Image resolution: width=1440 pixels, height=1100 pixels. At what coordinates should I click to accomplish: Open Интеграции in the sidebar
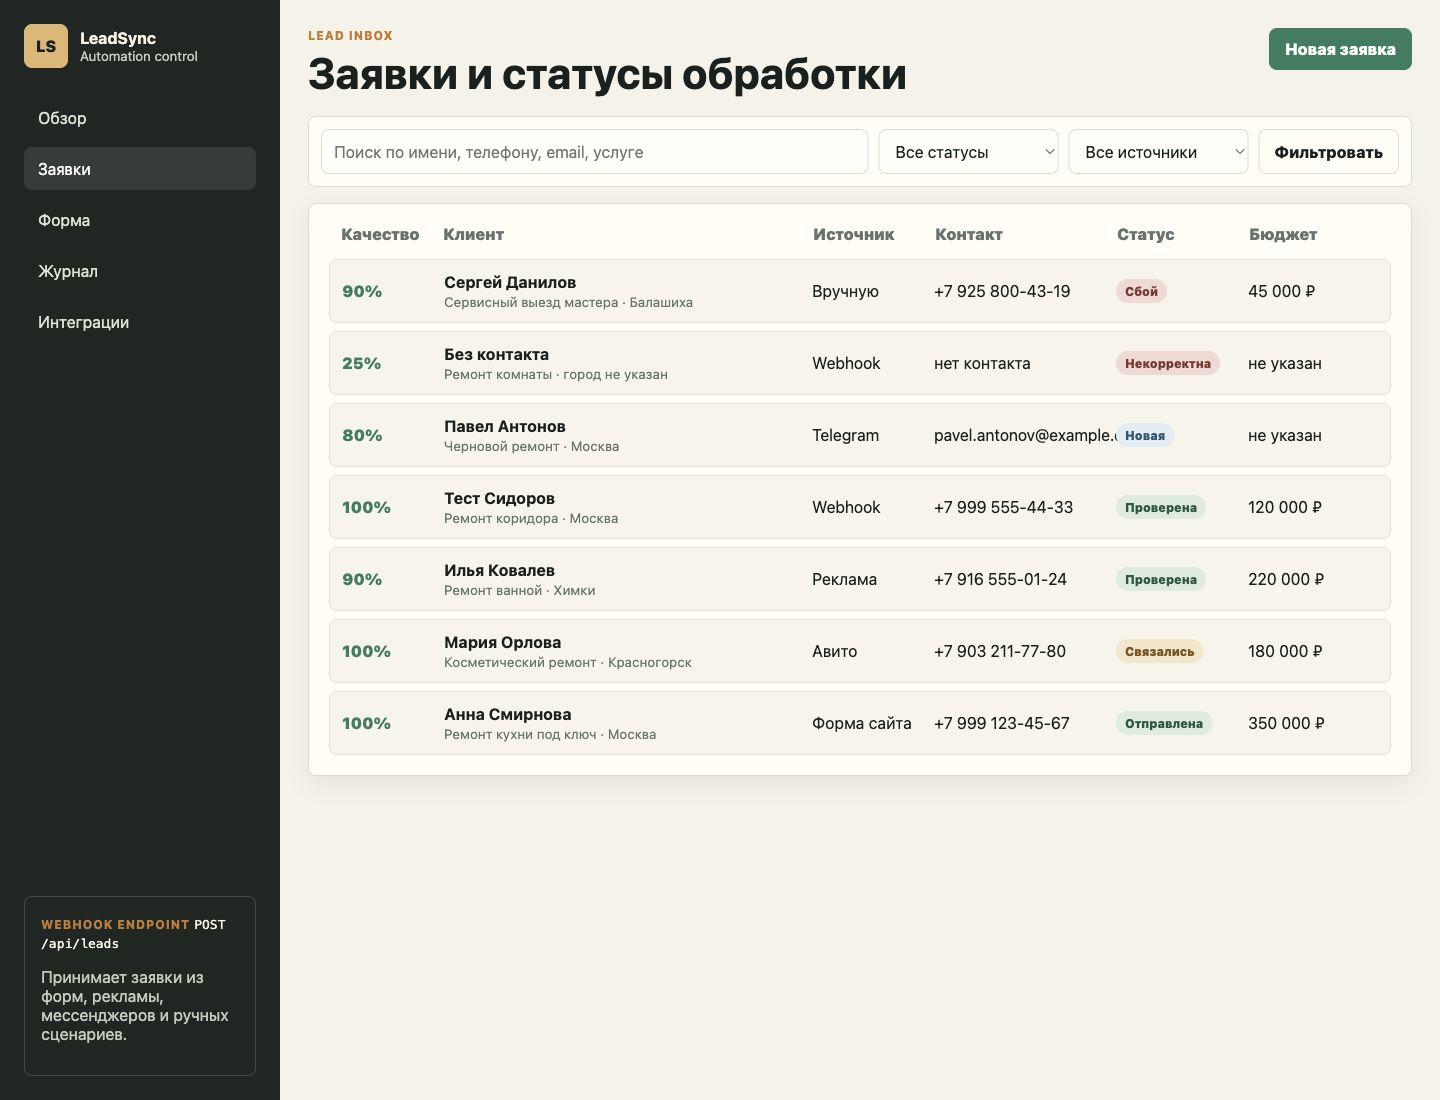(140, 322)
